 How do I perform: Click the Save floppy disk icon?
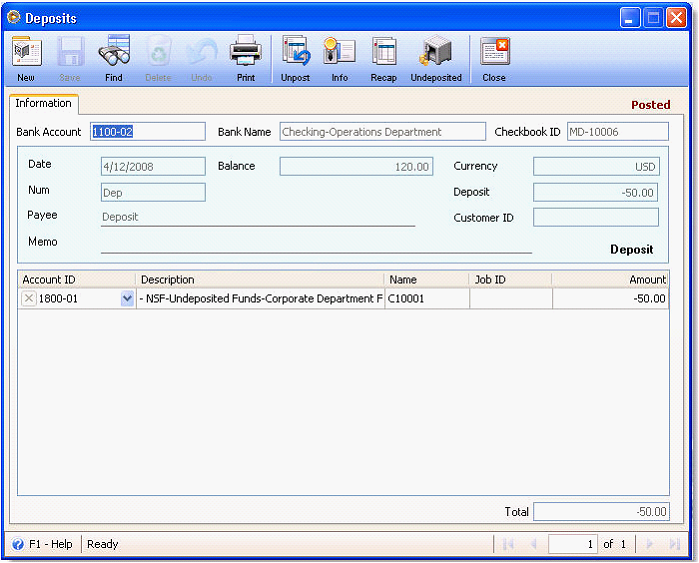click(70, 52)
